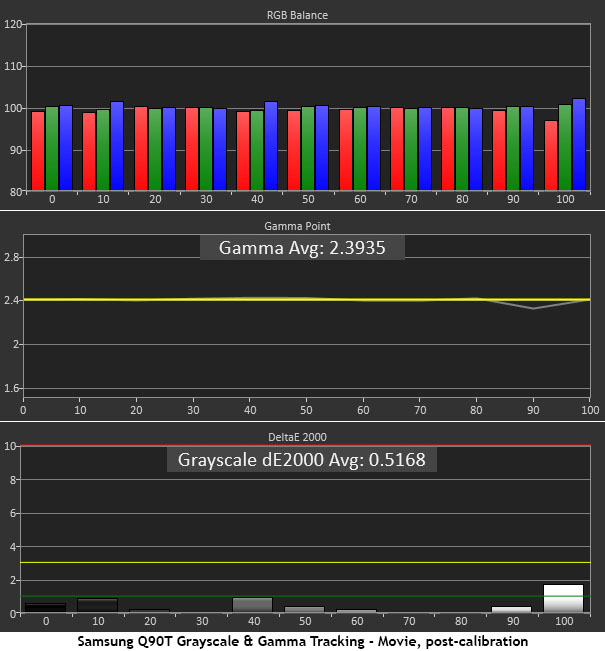Click the DeltaE bar at 90
Screen dimensions: 605x651
512,608
